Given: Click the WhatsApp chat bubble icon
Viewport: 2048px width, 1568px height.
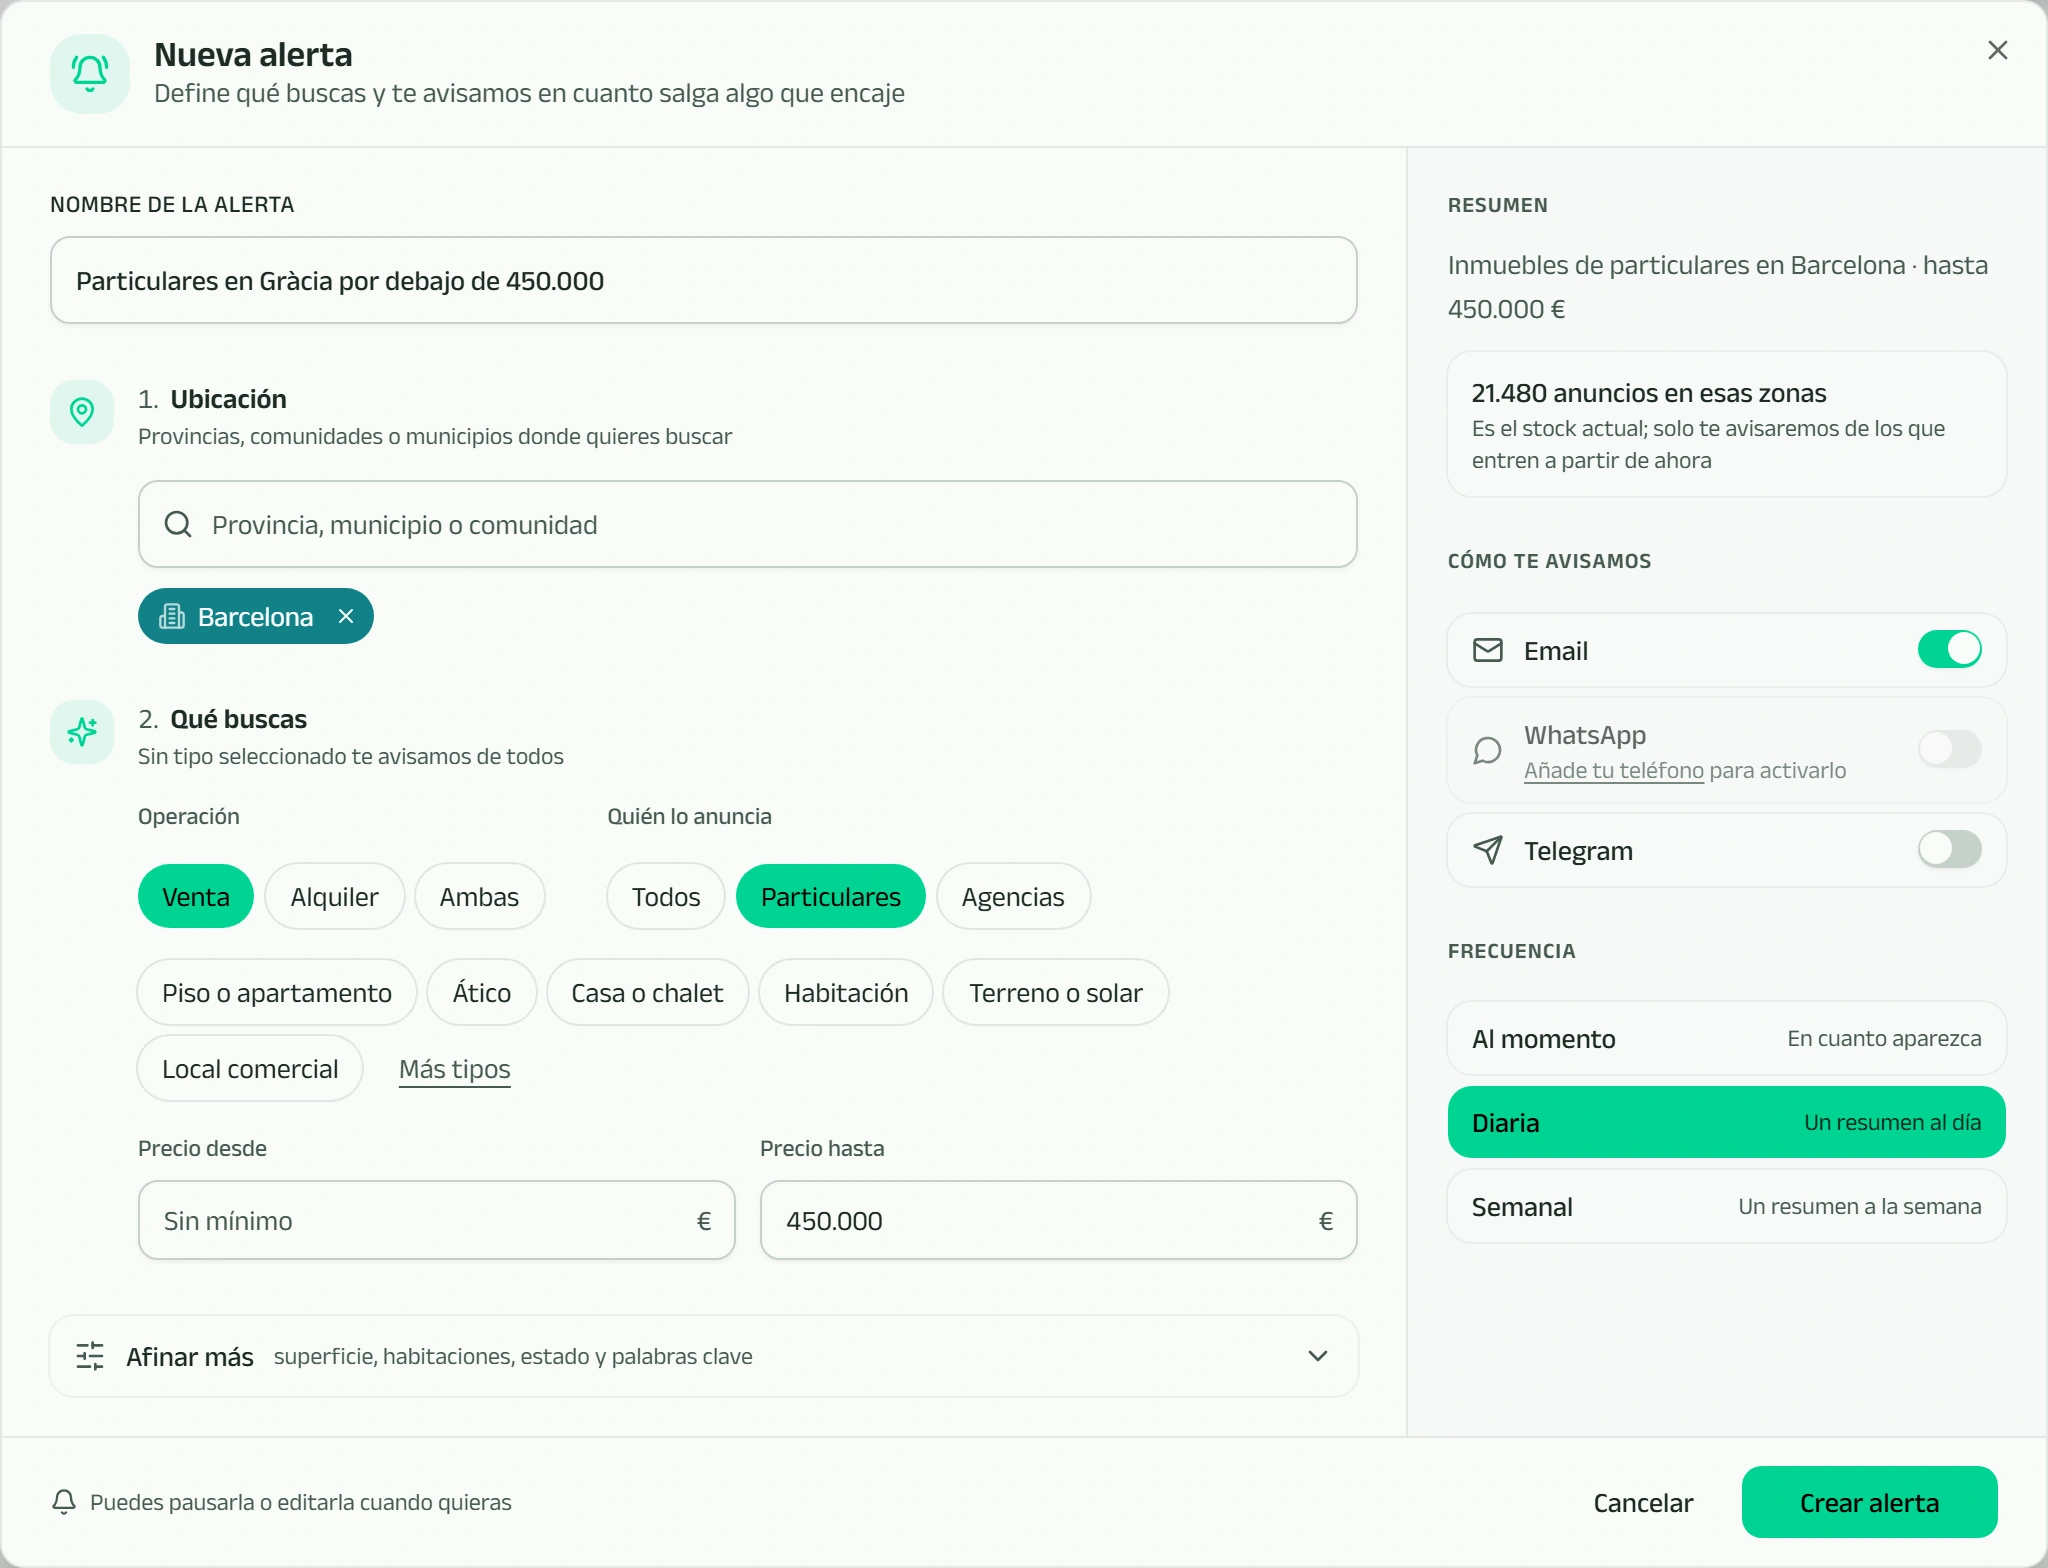Looking at the screenshot, I should (1488, 750).
